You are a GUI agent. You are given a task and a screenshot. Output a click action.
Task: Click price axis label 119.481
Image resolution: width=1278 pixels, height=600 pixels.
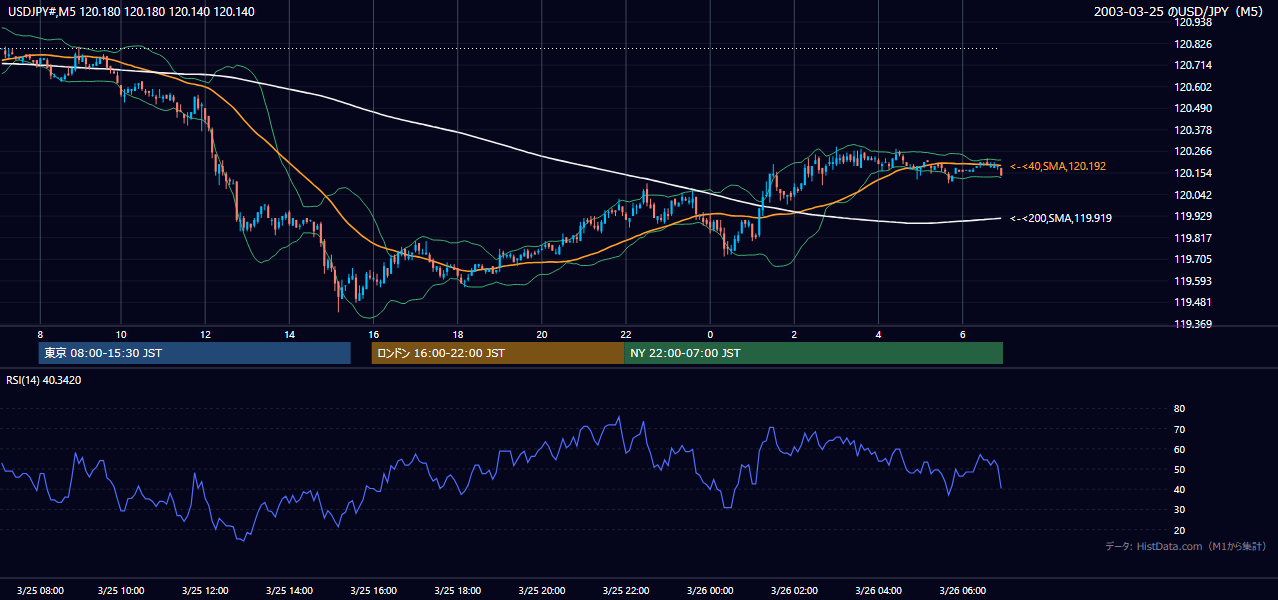1192,302
